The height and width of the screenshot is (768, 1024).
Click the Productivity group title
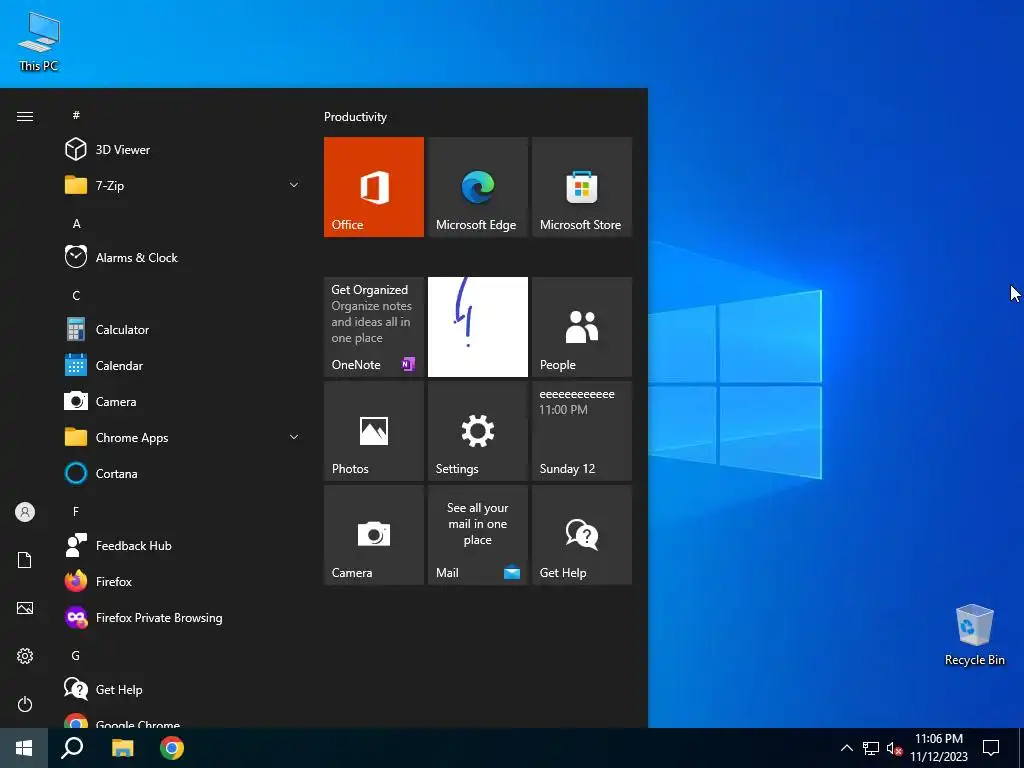355,117
